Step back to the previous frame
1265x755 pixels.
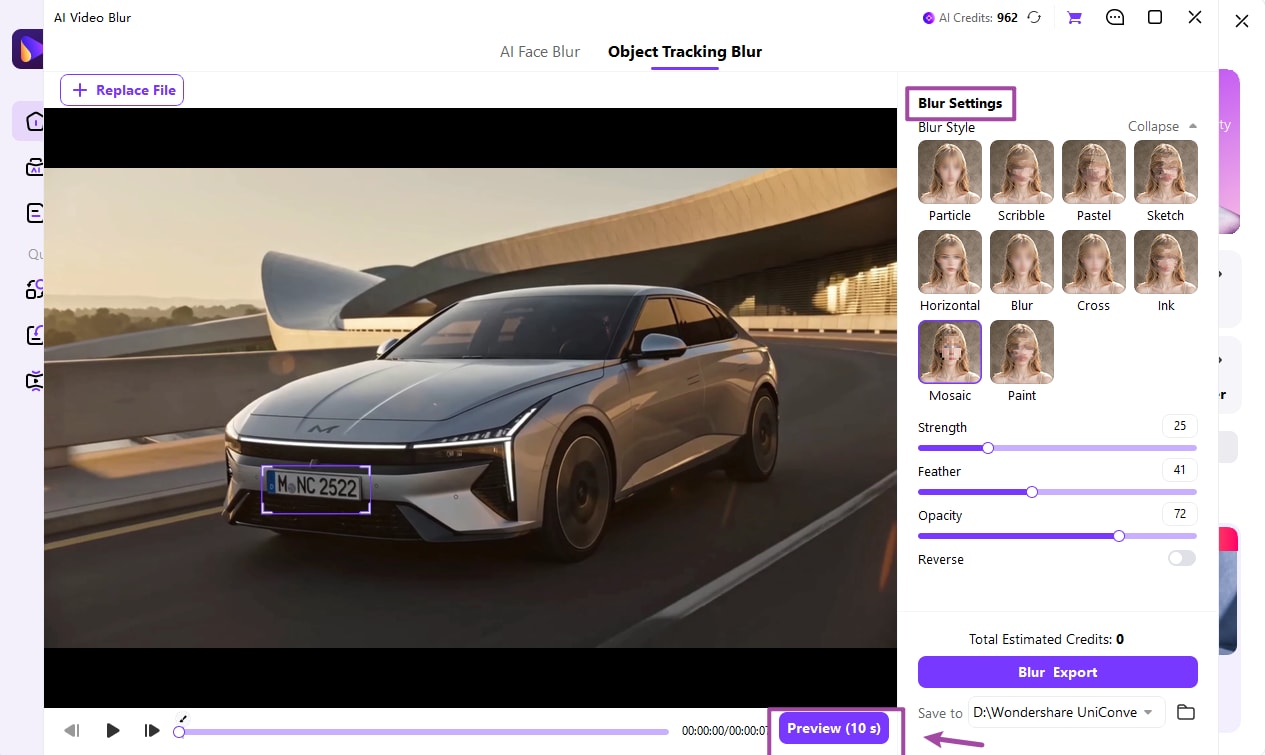click(x=72, y=731)
